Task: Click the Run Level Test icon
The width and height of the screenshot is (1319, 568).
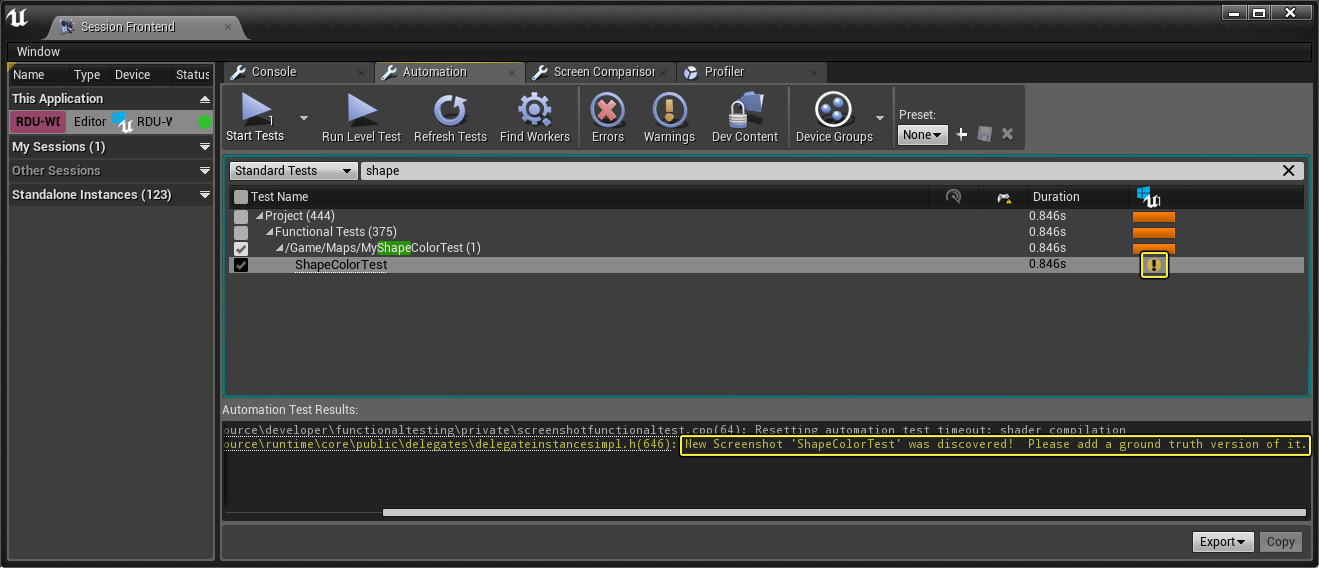Action: click(361, 109)
